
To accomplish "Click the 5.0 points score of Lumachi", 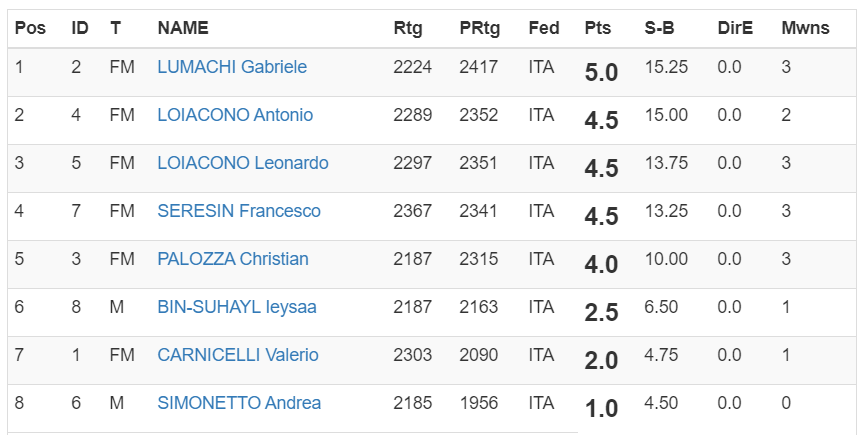I will (x=601, y=72).
